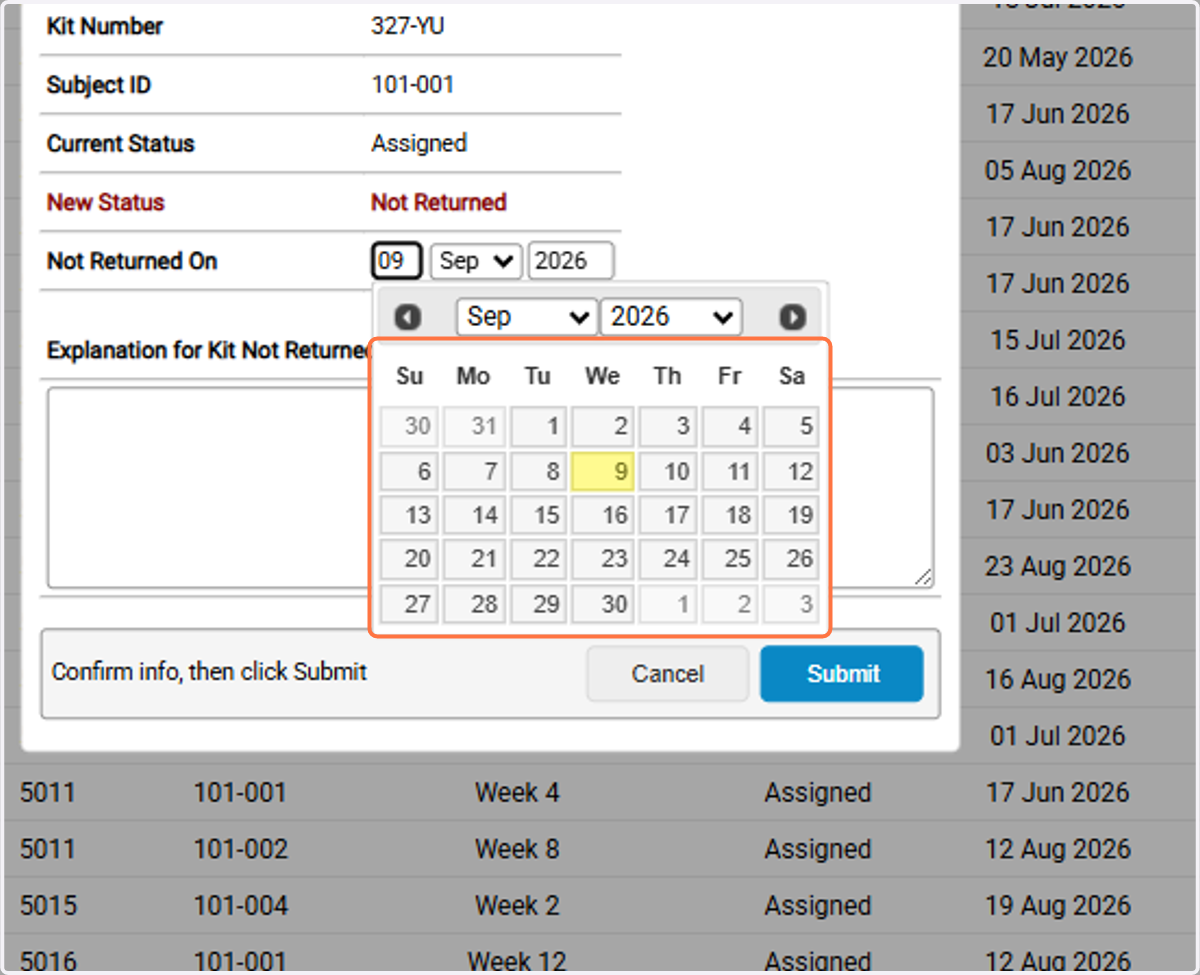The image size is (1200, 975).
Task: Select September 22 in the calendar
Action: point(539,559)
